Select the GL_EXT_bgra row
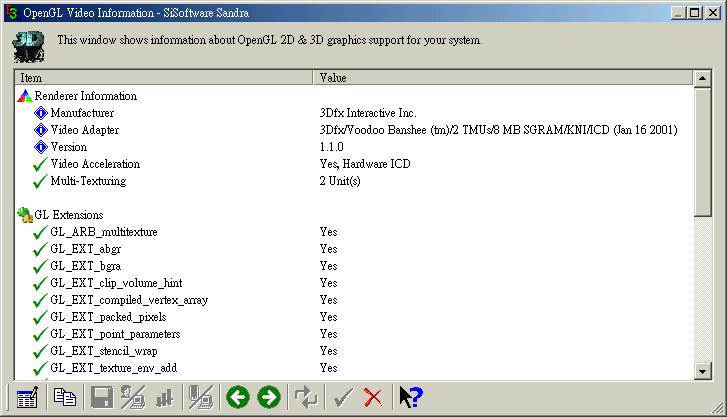Screen dimensions: 727x417 [86, 266]
